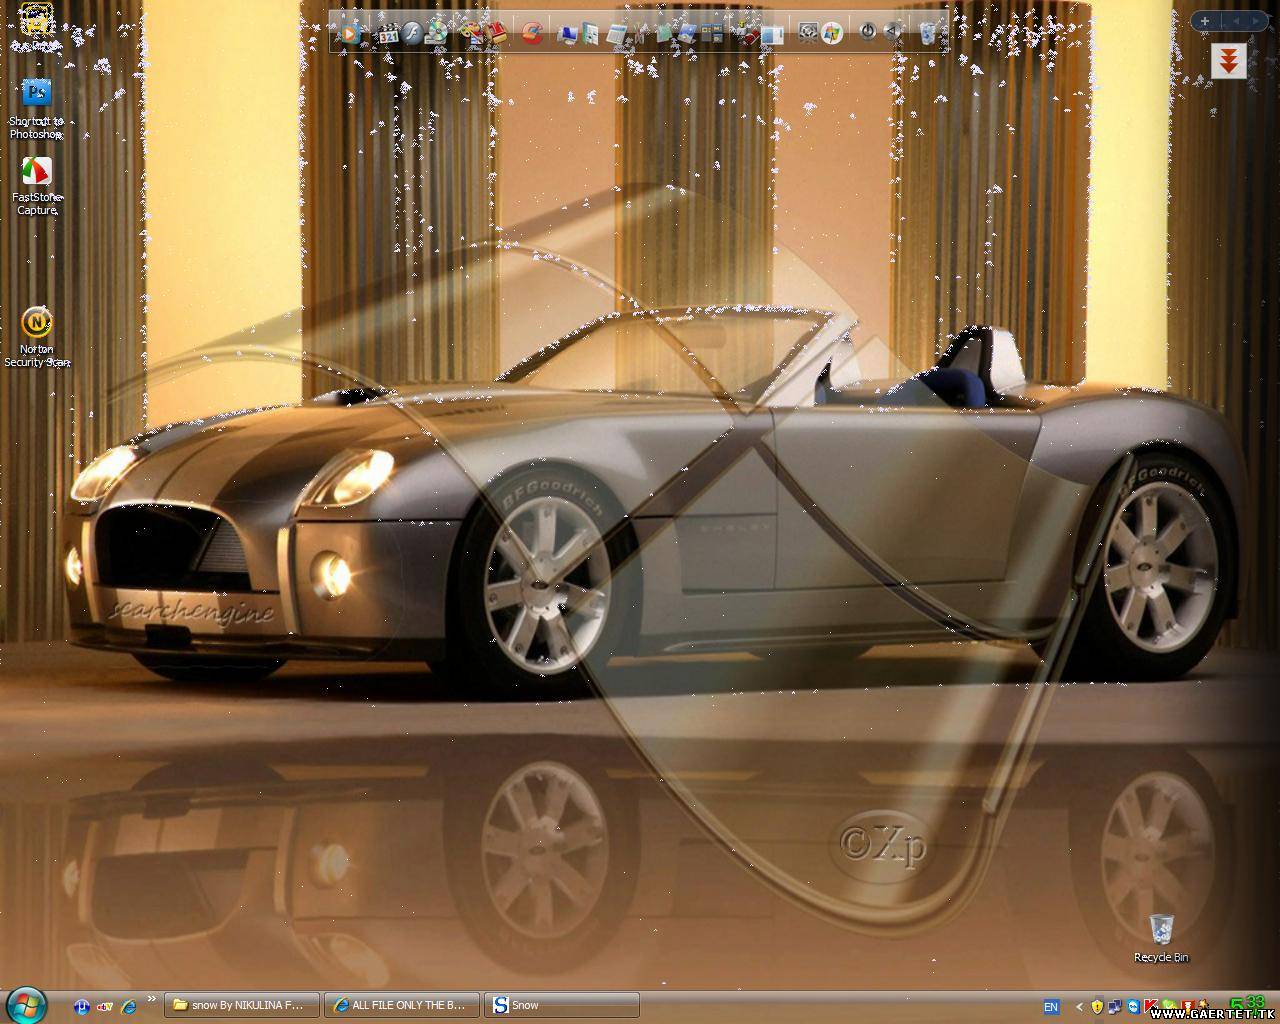Click the eBay Quick Launch shortcut

pos(105,1006)
